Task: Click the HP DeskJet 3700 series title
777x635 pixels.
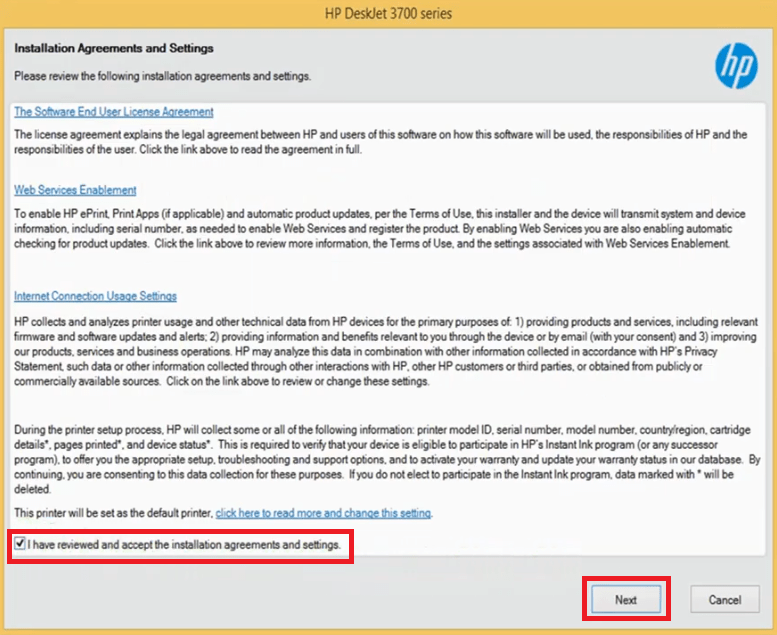Action: 388,13
